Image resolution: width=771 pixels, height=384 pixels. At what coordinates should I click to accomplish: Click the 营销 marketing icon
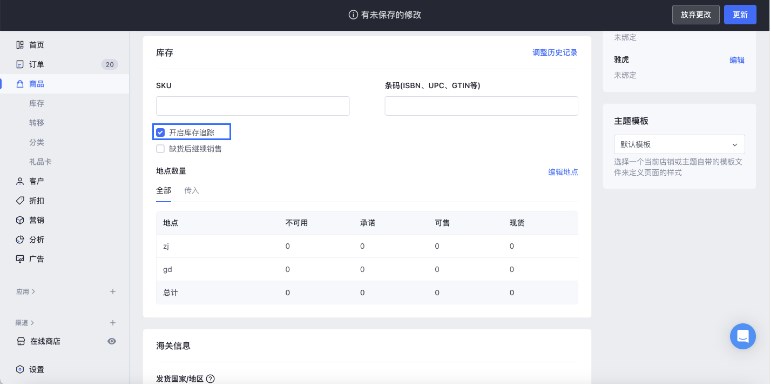(x=20, y=220)
